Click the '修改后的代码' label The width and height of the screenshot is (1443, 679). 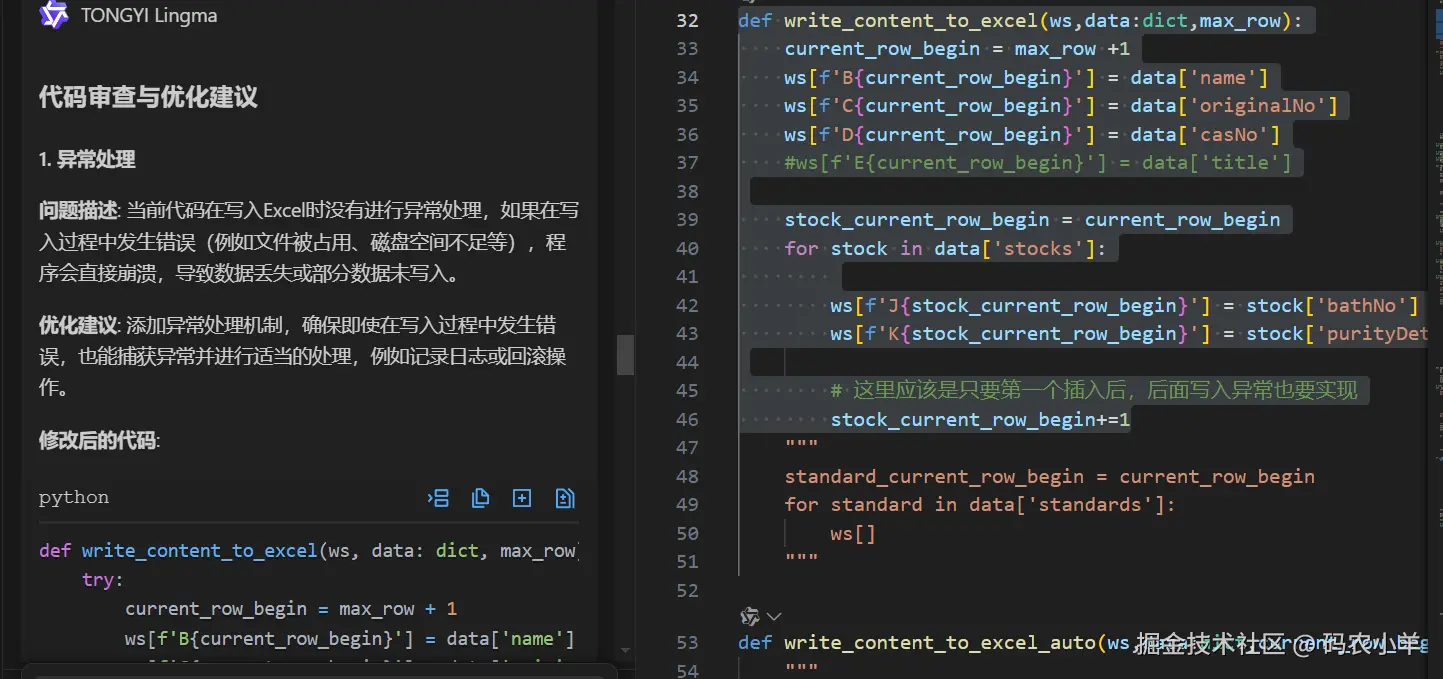pos(97,440)
